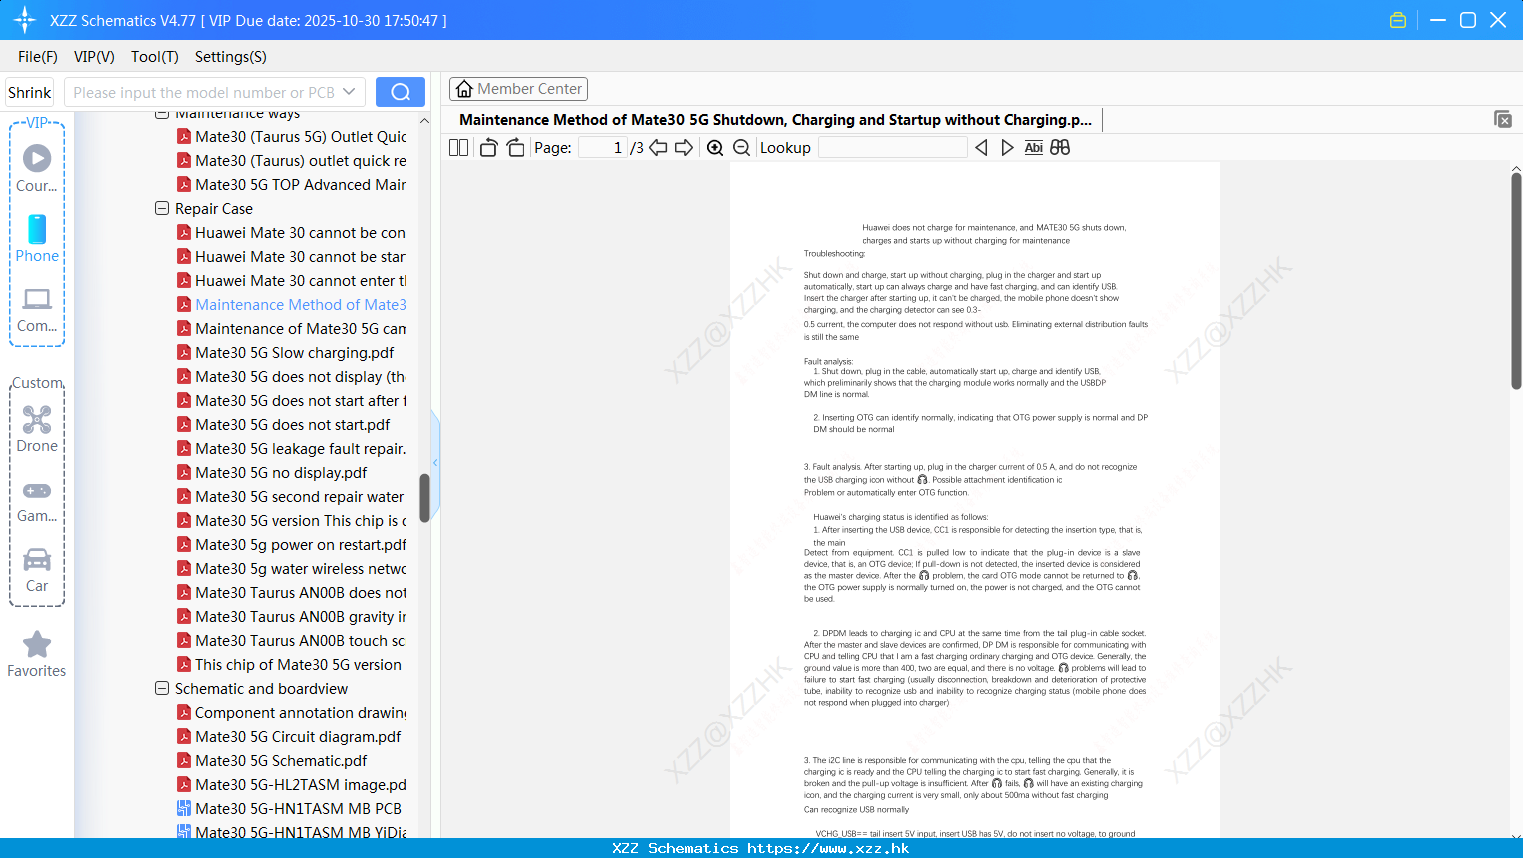1523x858 pixels.
Task: Go to previous page arrow
Action: click(x=658, y=147)
